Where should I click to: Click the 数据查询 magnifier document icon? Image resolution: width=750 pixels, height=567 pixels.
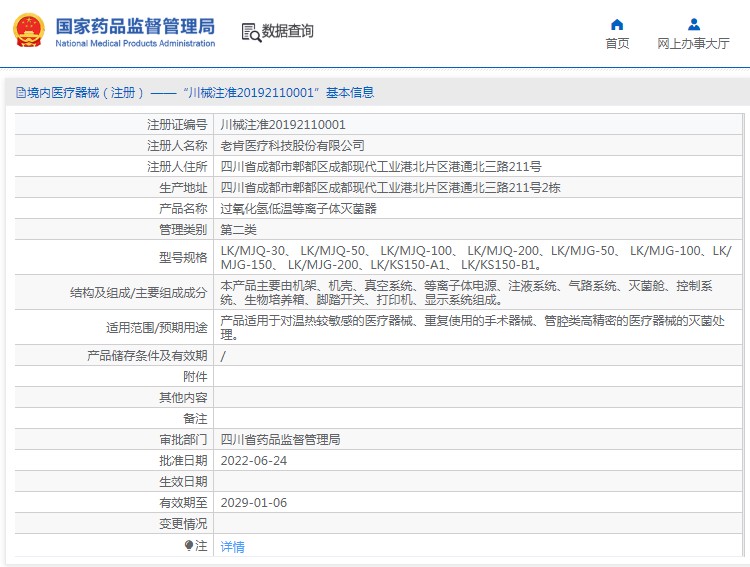click(x=250, y=31)
